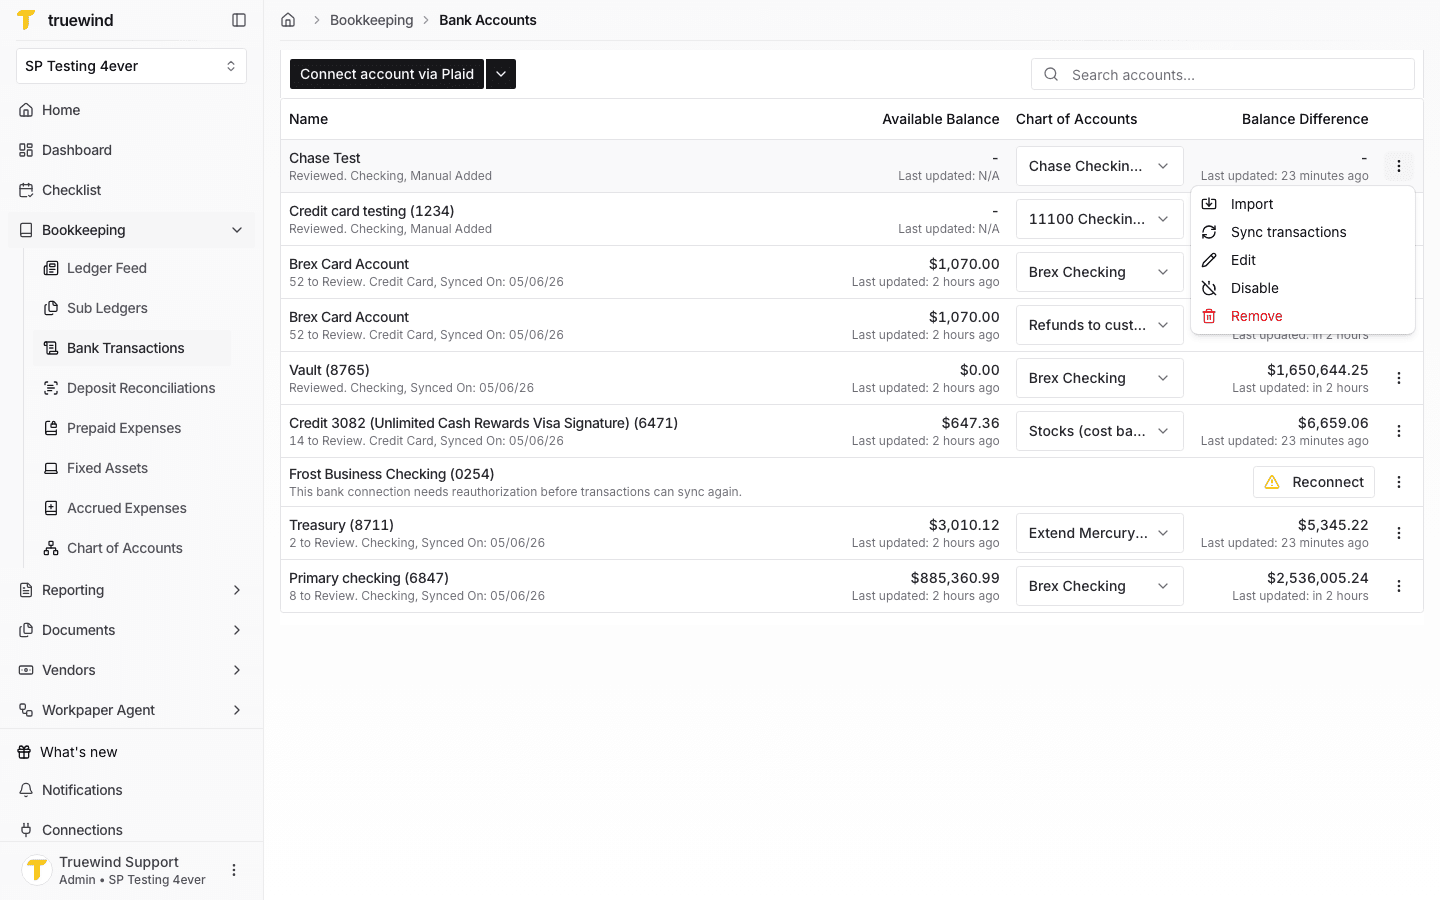Click the Chase Test account name
Image resolution: width=1440 pixels, height=900 pixels.
click(325, 158)
